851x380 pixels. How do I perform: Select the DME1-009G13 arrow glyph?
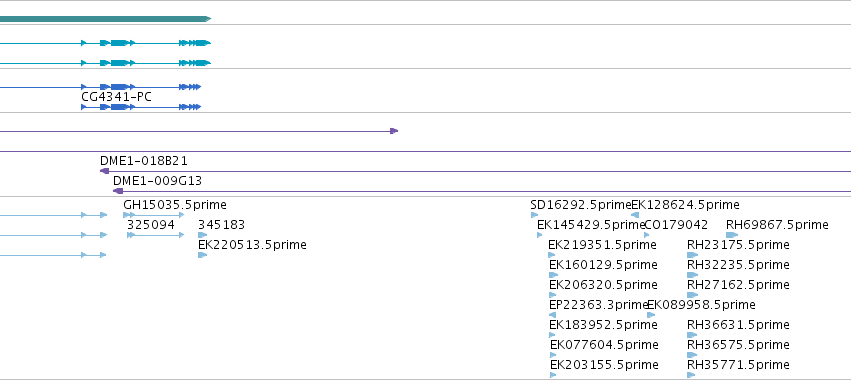pos(118,191)
